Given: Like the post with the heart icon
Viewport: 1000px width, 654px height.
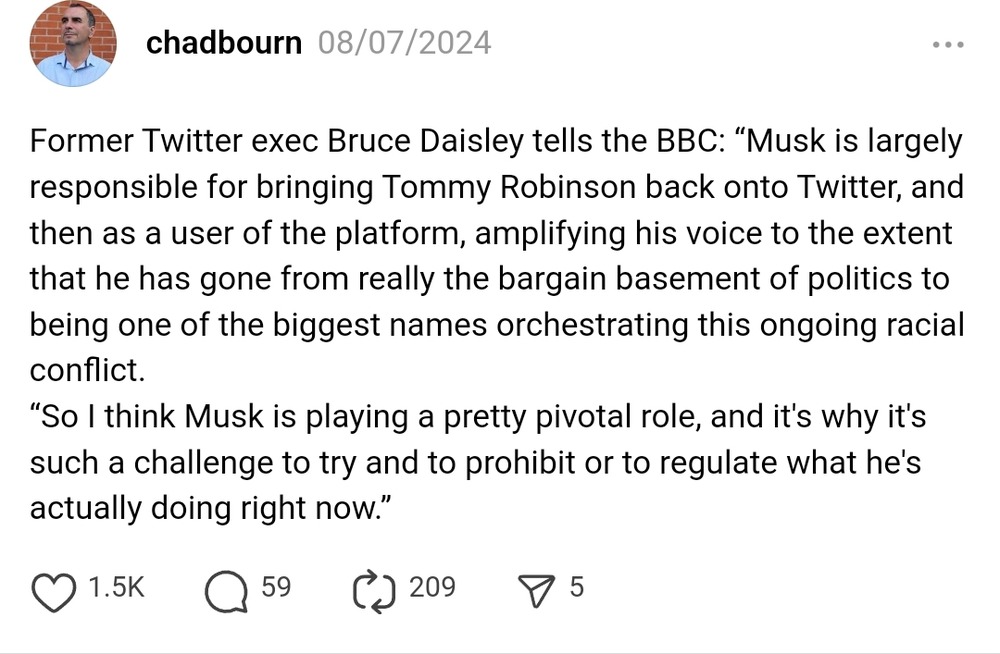Looking at the screenshot, I should tap(55, 589).
